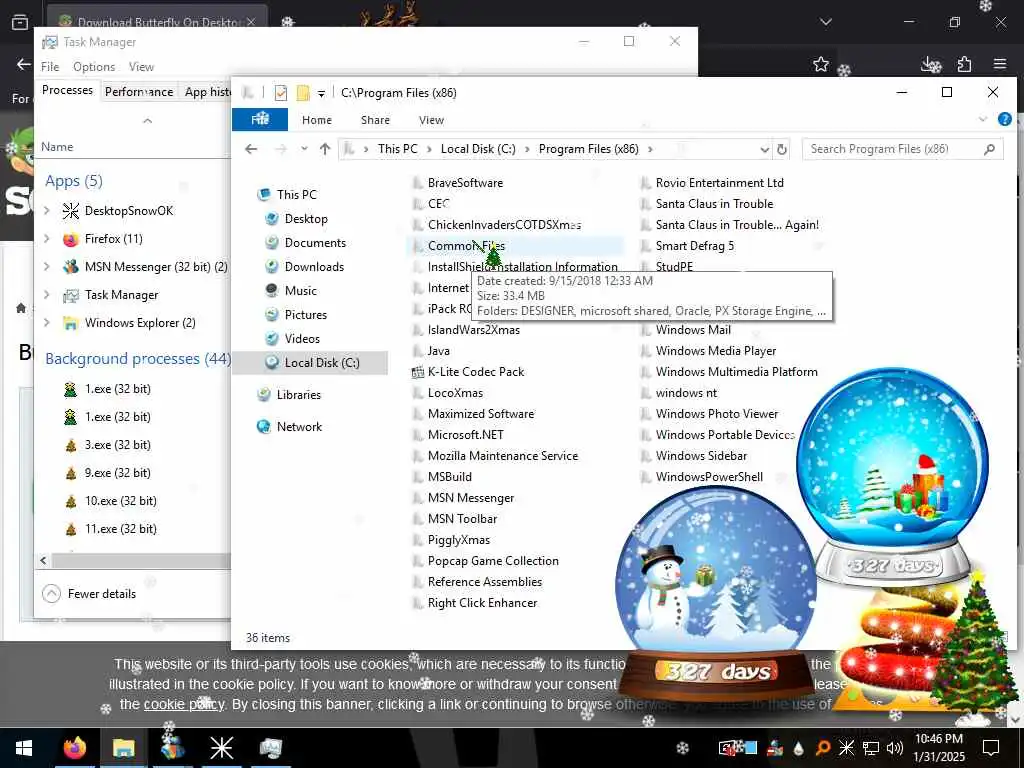
Task: Select Network in the navigation pane
Action: point(299,426)
